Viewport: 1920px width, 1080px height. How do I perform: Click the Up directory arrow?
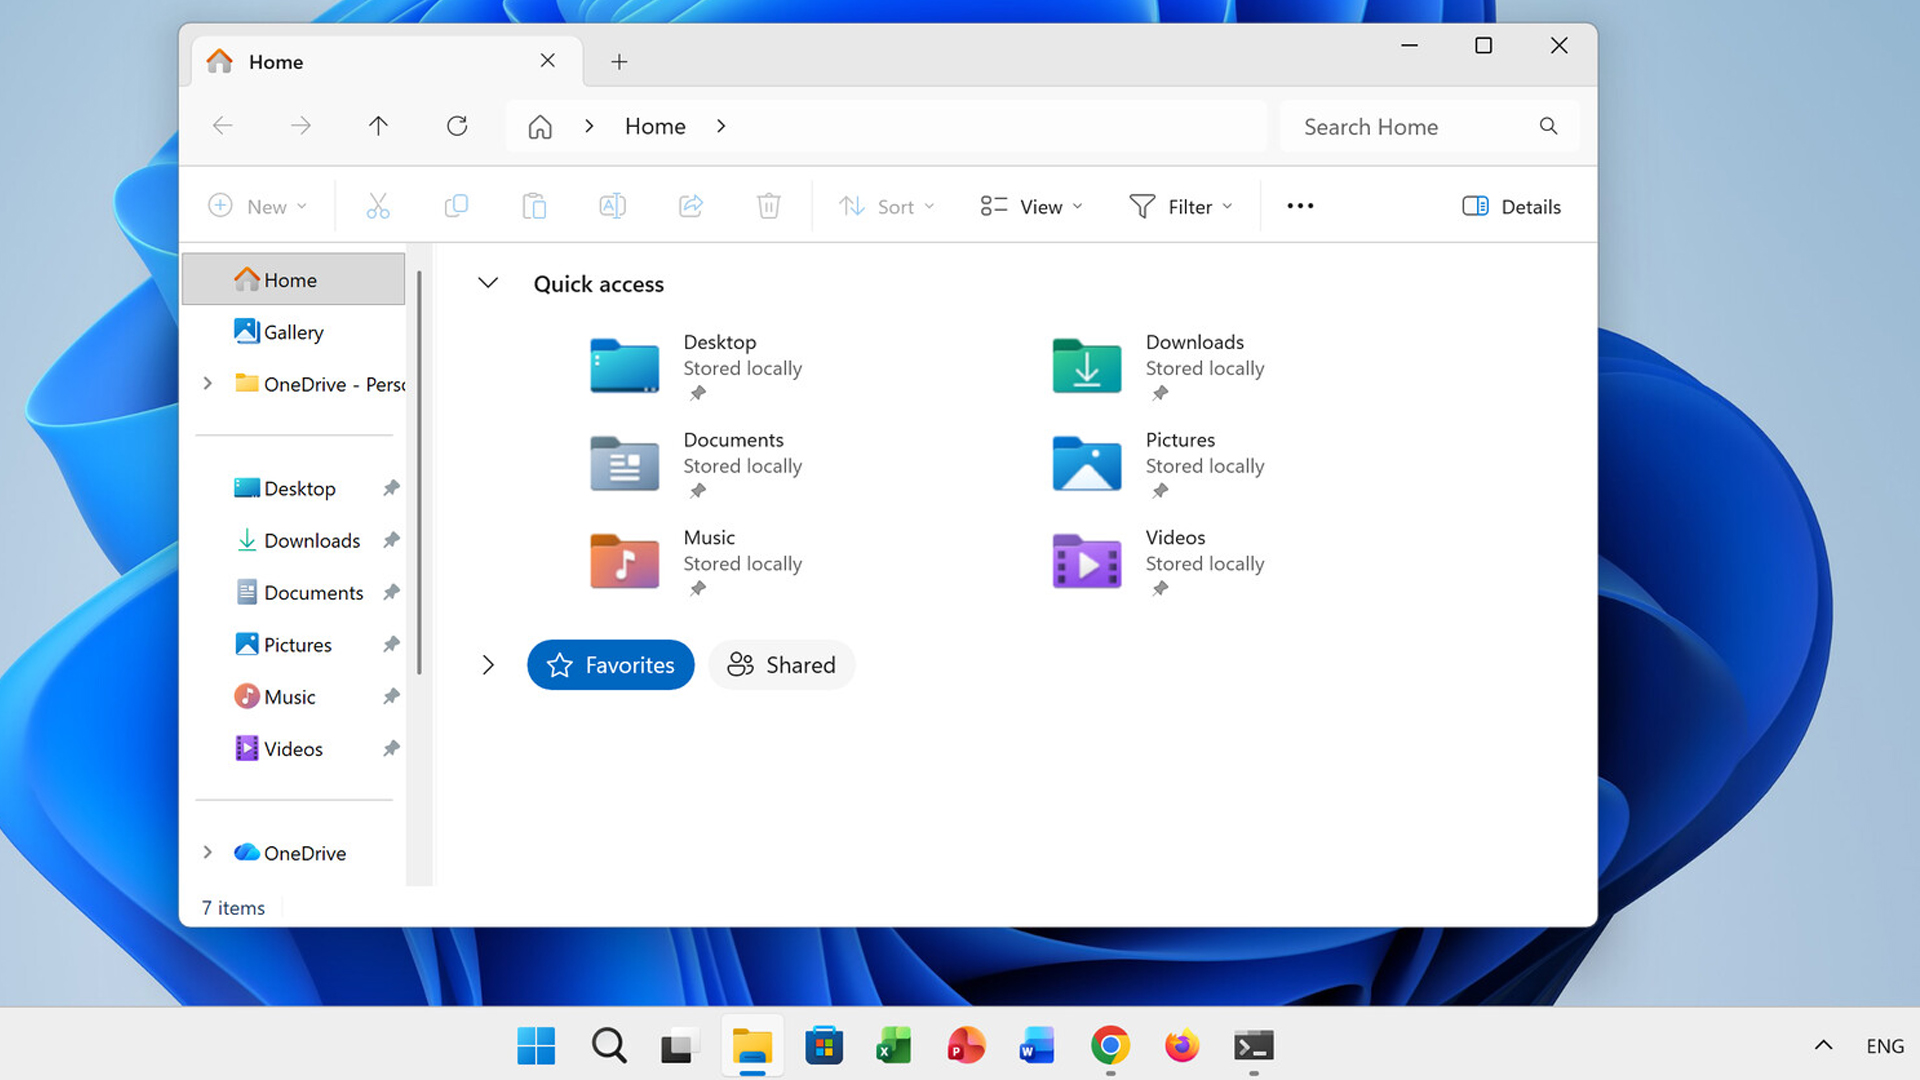378,126
